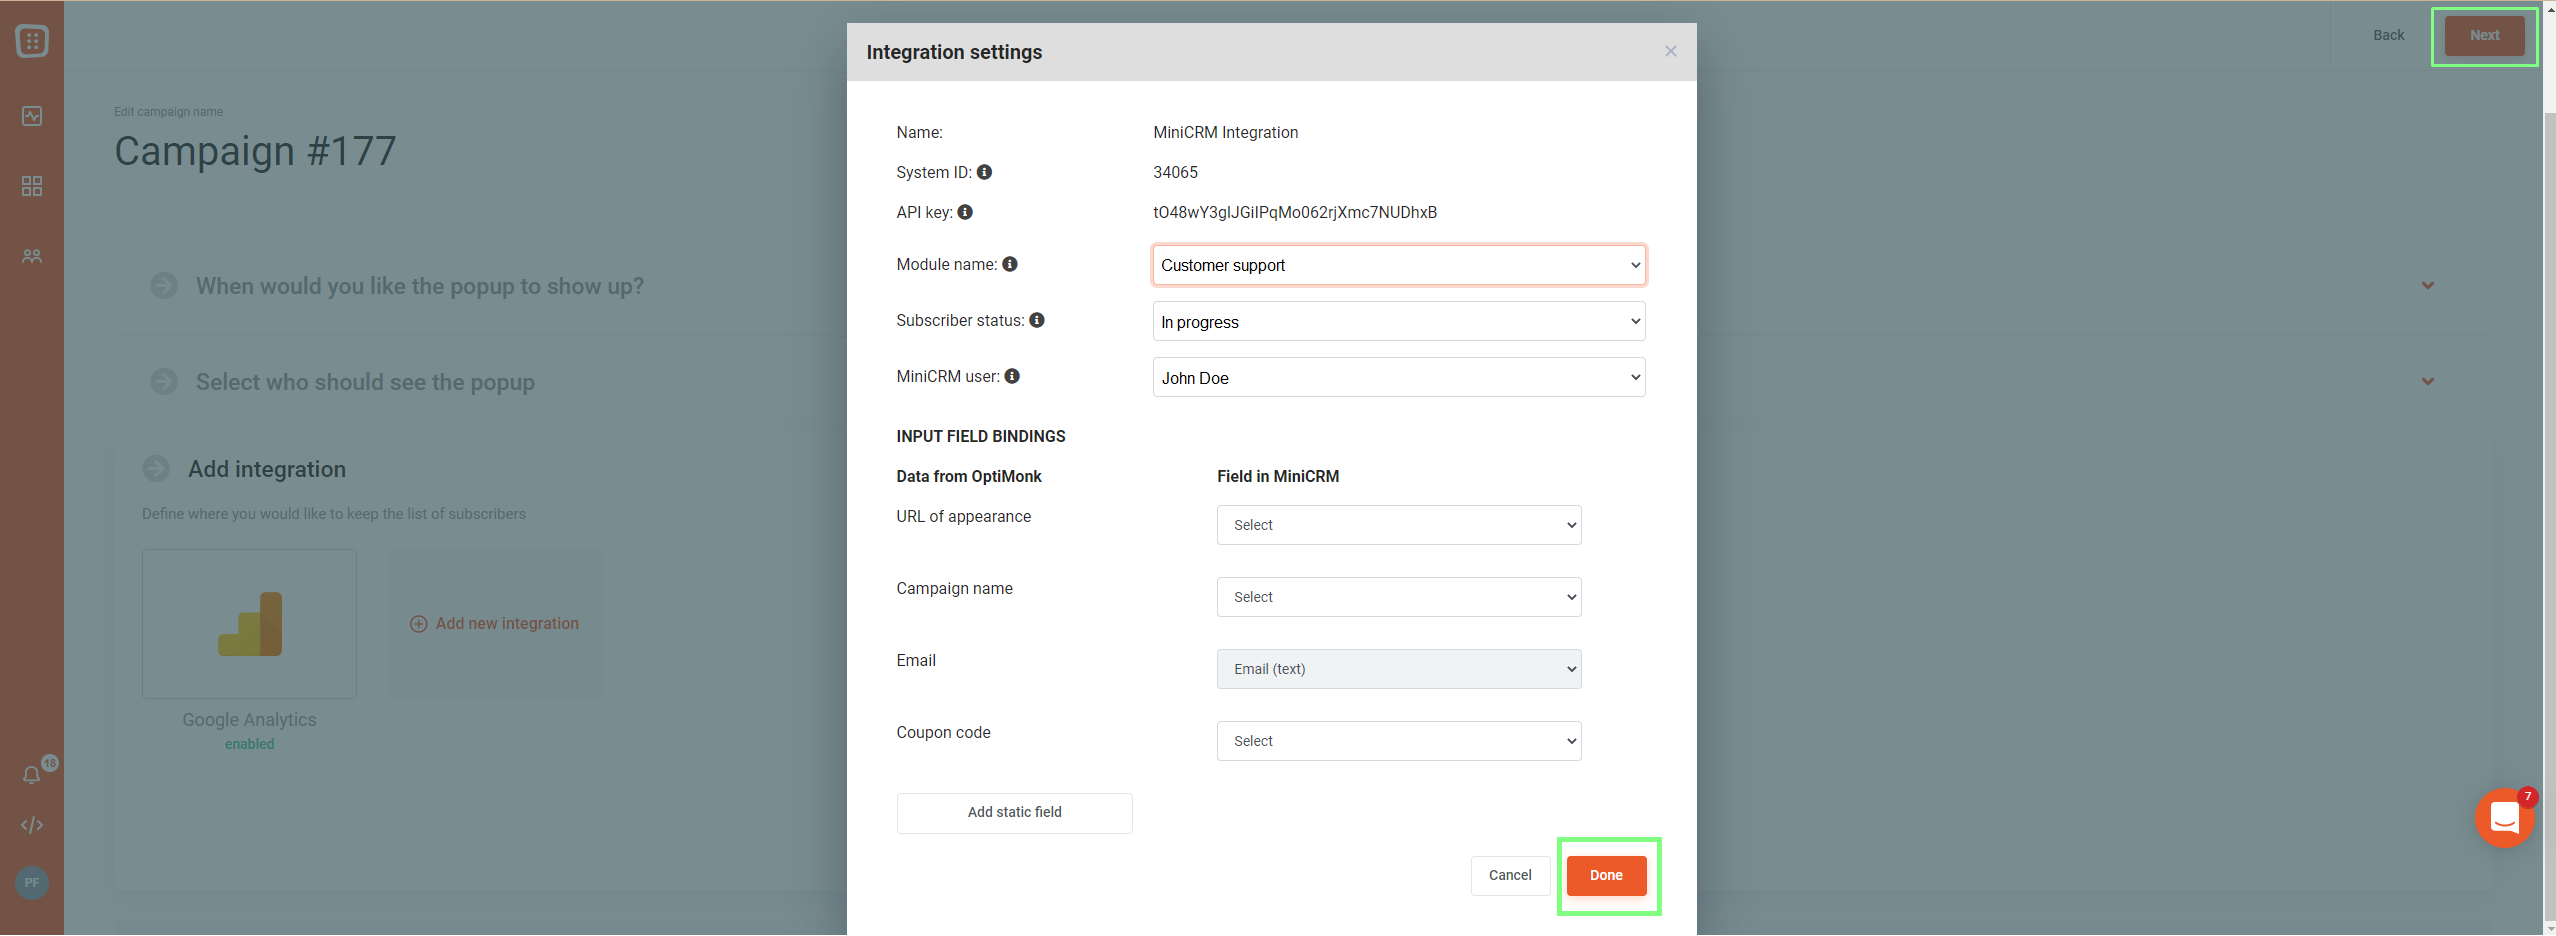Open the embed code icon in sidebar
Viewport: 2556px width, 936px height.
click(32, 825)
